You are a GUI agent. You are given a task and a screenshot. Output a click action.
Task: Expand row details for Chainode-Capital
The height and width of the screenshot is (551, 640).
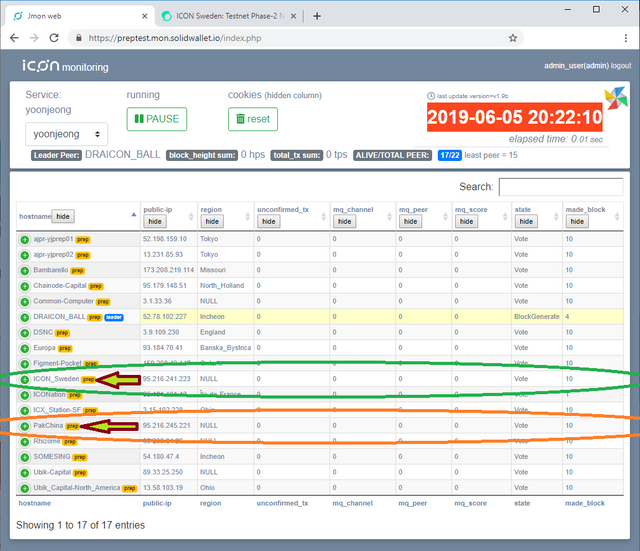pyautogui.click(x=24, y=286)
